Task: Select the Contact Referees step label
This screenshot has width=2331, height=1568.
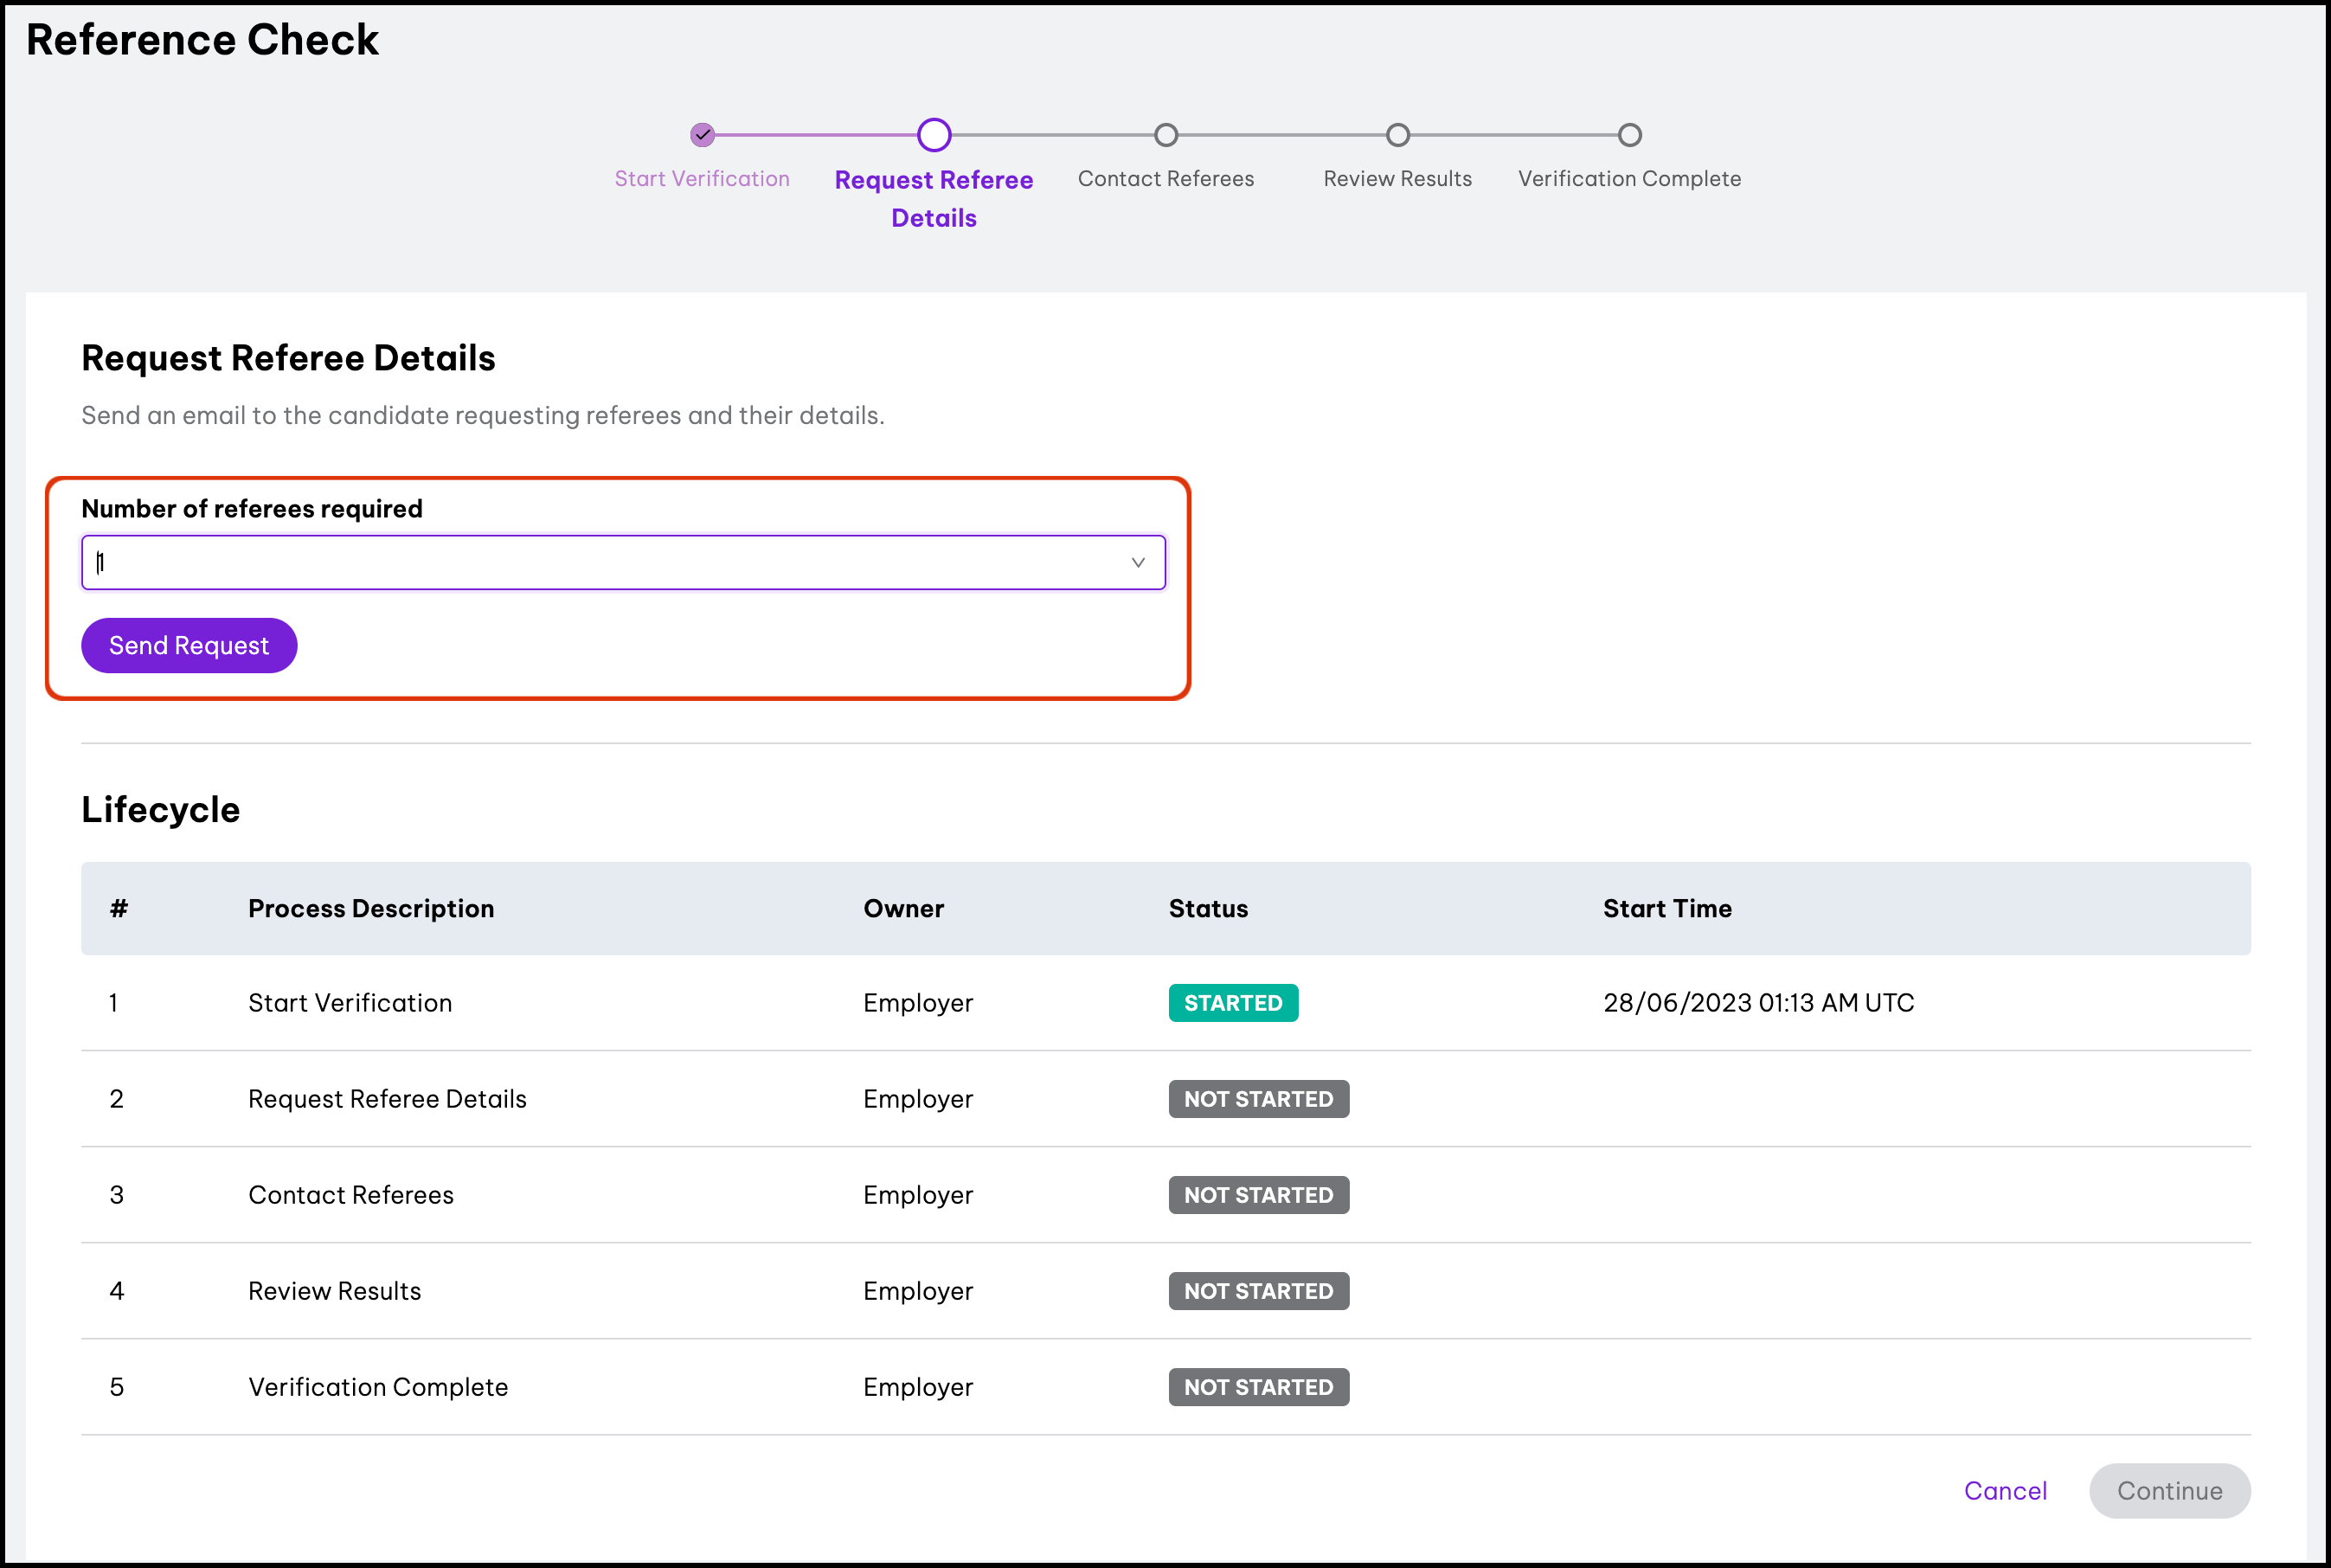Action: (1165, 178)
